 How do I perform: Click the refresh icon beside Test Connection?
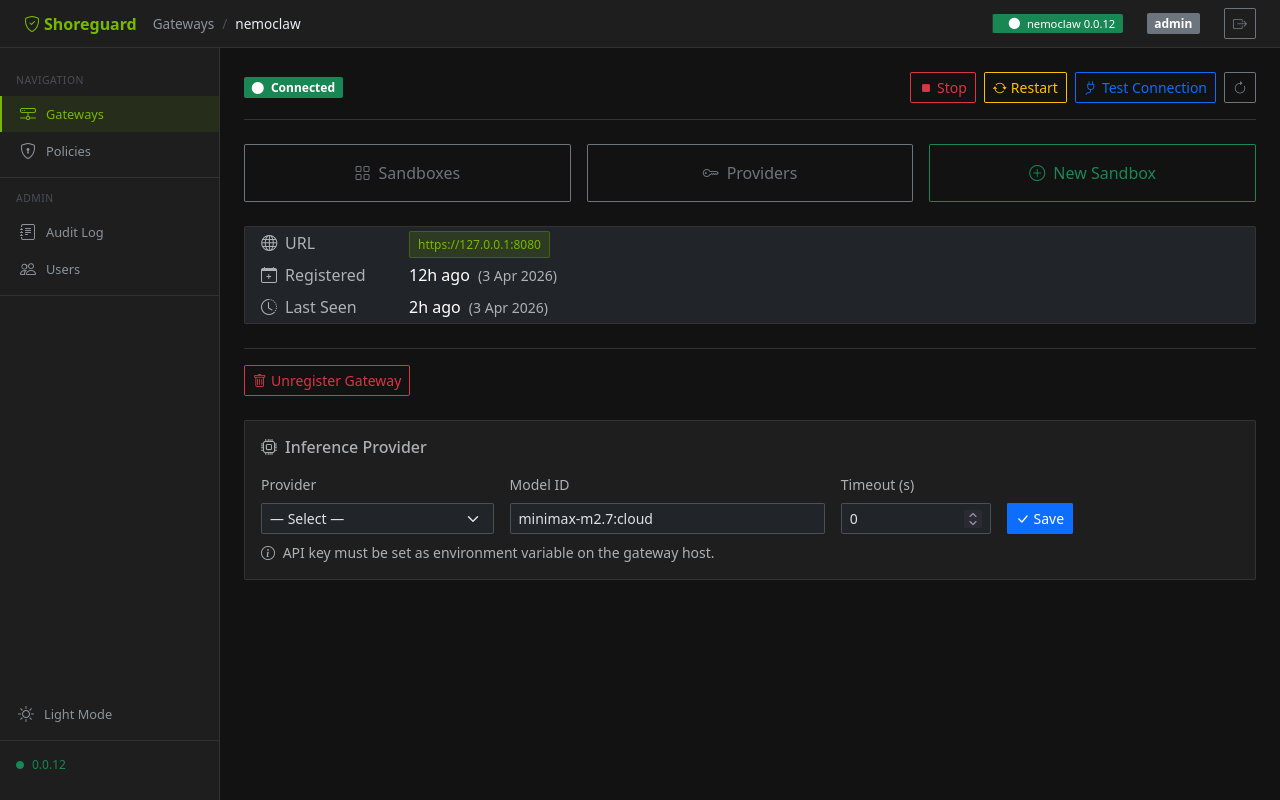tap(1240, 88)
